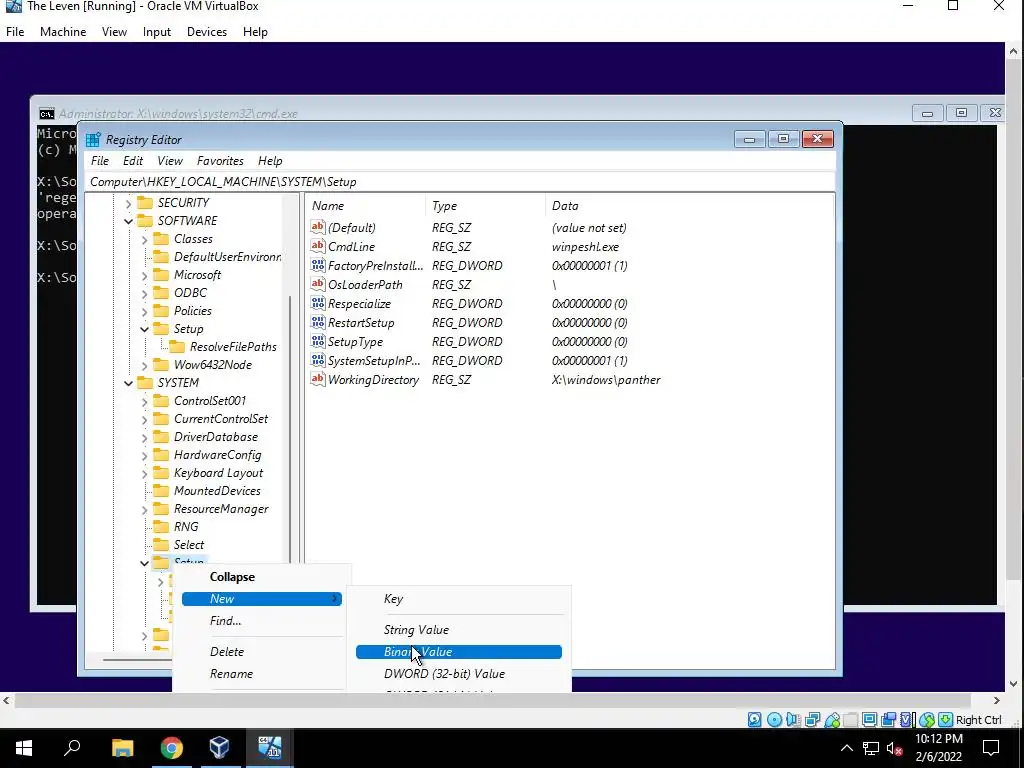Click the 'X:\windows\panther' data value
Screen dimensions: 1024x768
(606, 379)
